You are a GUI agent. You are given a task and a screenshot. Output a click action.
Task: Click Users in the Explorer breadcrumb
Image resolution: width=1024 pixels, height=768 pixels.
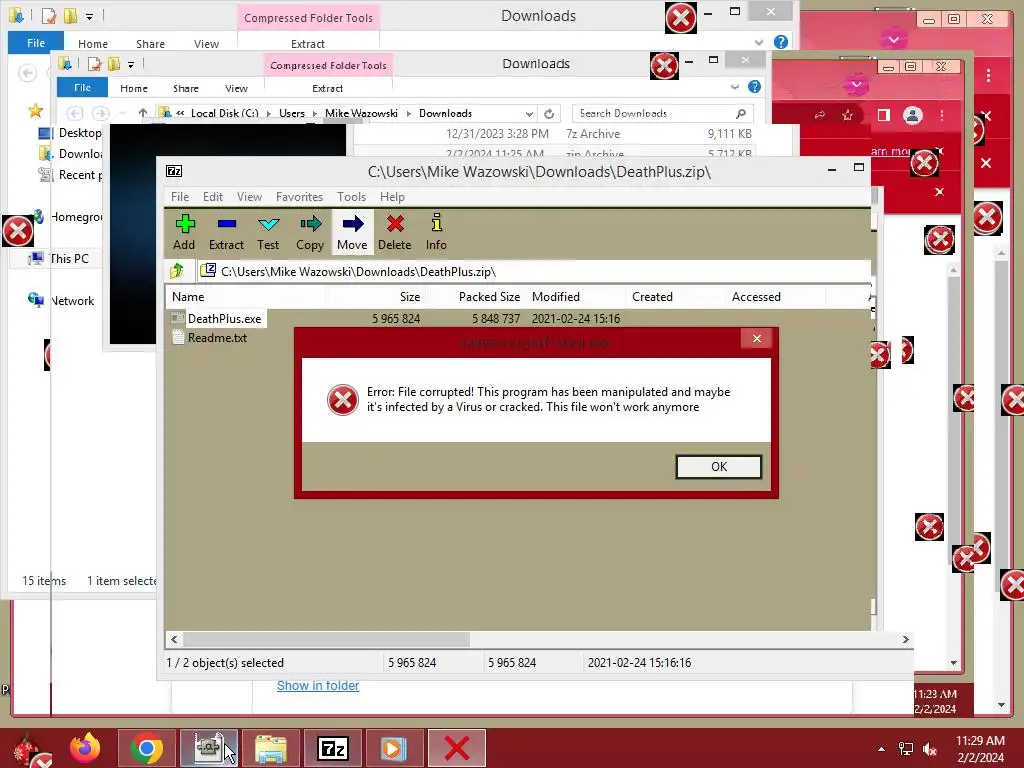click(x=292, y=113)
